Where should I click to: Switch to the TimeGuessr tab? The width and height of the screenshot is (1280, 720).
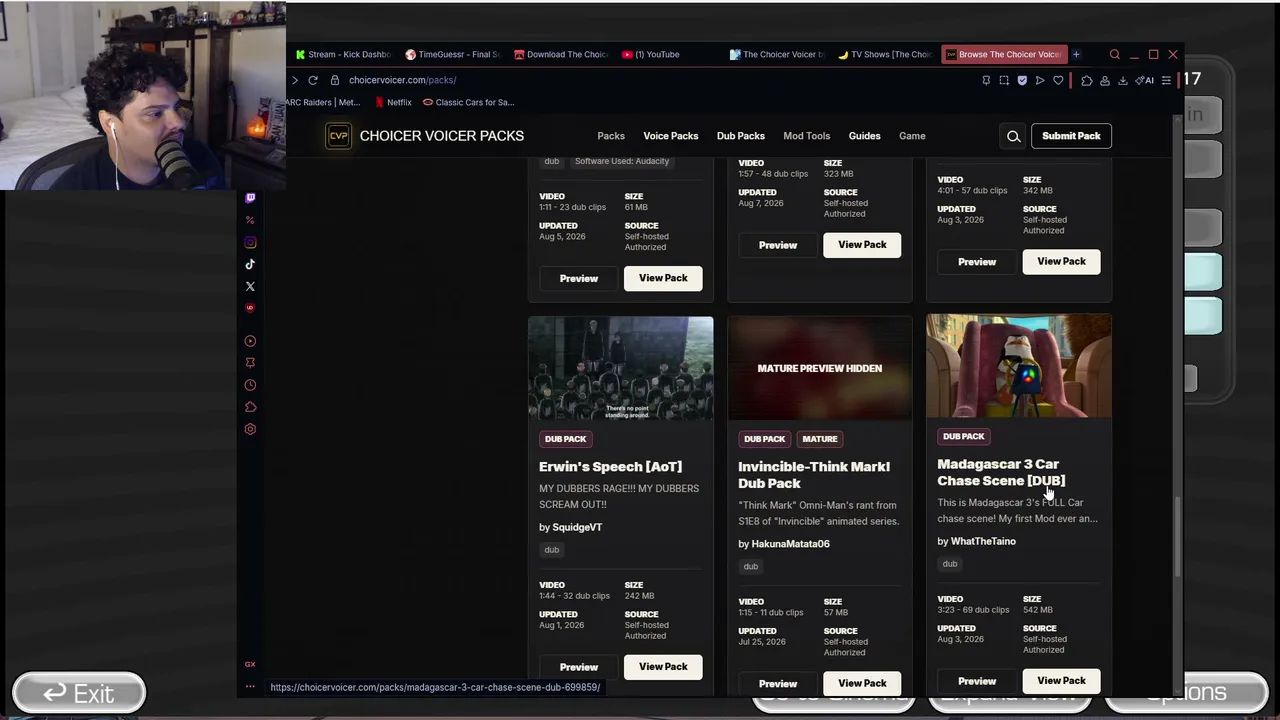tap(453, 54)
